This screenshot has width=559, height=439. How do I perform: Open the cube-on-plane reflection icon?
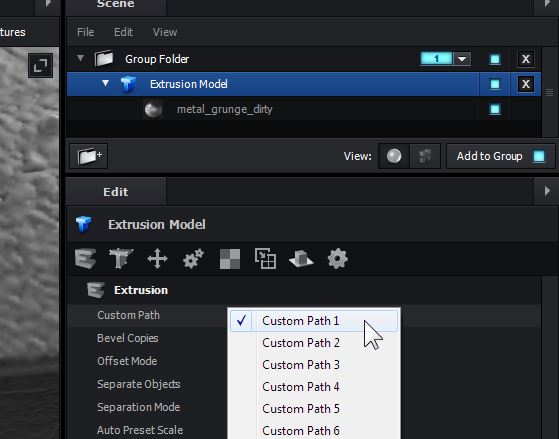302,259
